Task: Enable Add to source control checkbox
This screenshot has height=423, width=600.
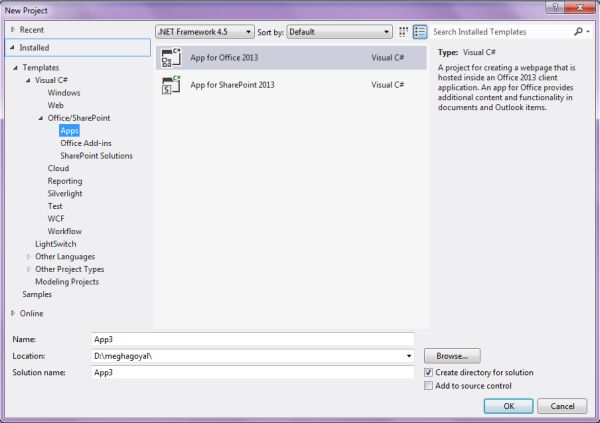Action: tap(428, 385)
